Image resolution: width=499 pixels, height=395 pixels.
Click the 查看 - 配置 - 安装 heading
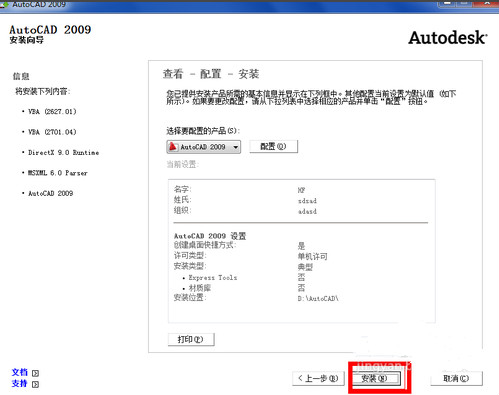[x=211, y=74]
